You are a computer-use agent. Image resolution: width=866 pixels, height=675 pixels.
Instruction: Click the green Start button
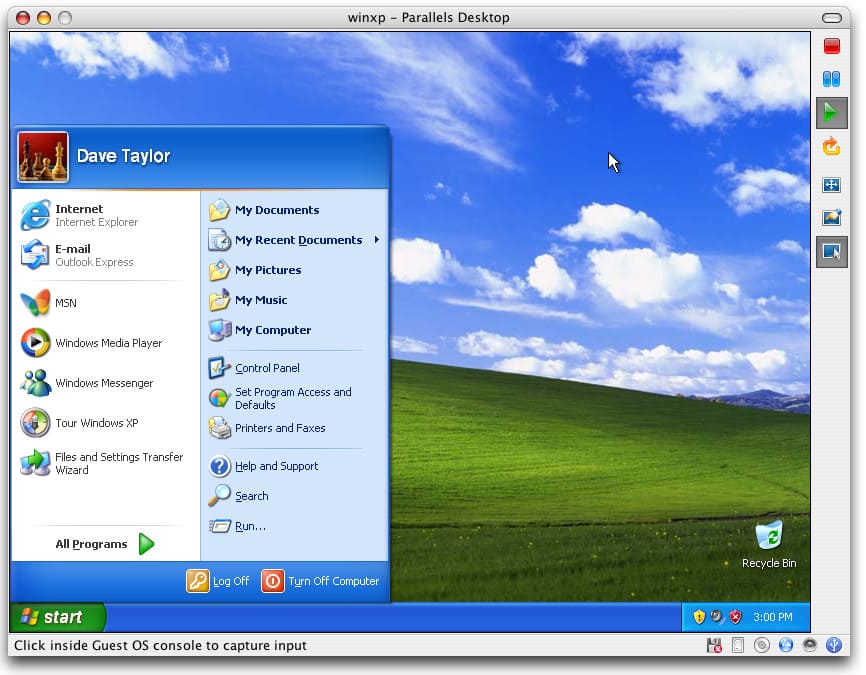click(x=57, y=617)
